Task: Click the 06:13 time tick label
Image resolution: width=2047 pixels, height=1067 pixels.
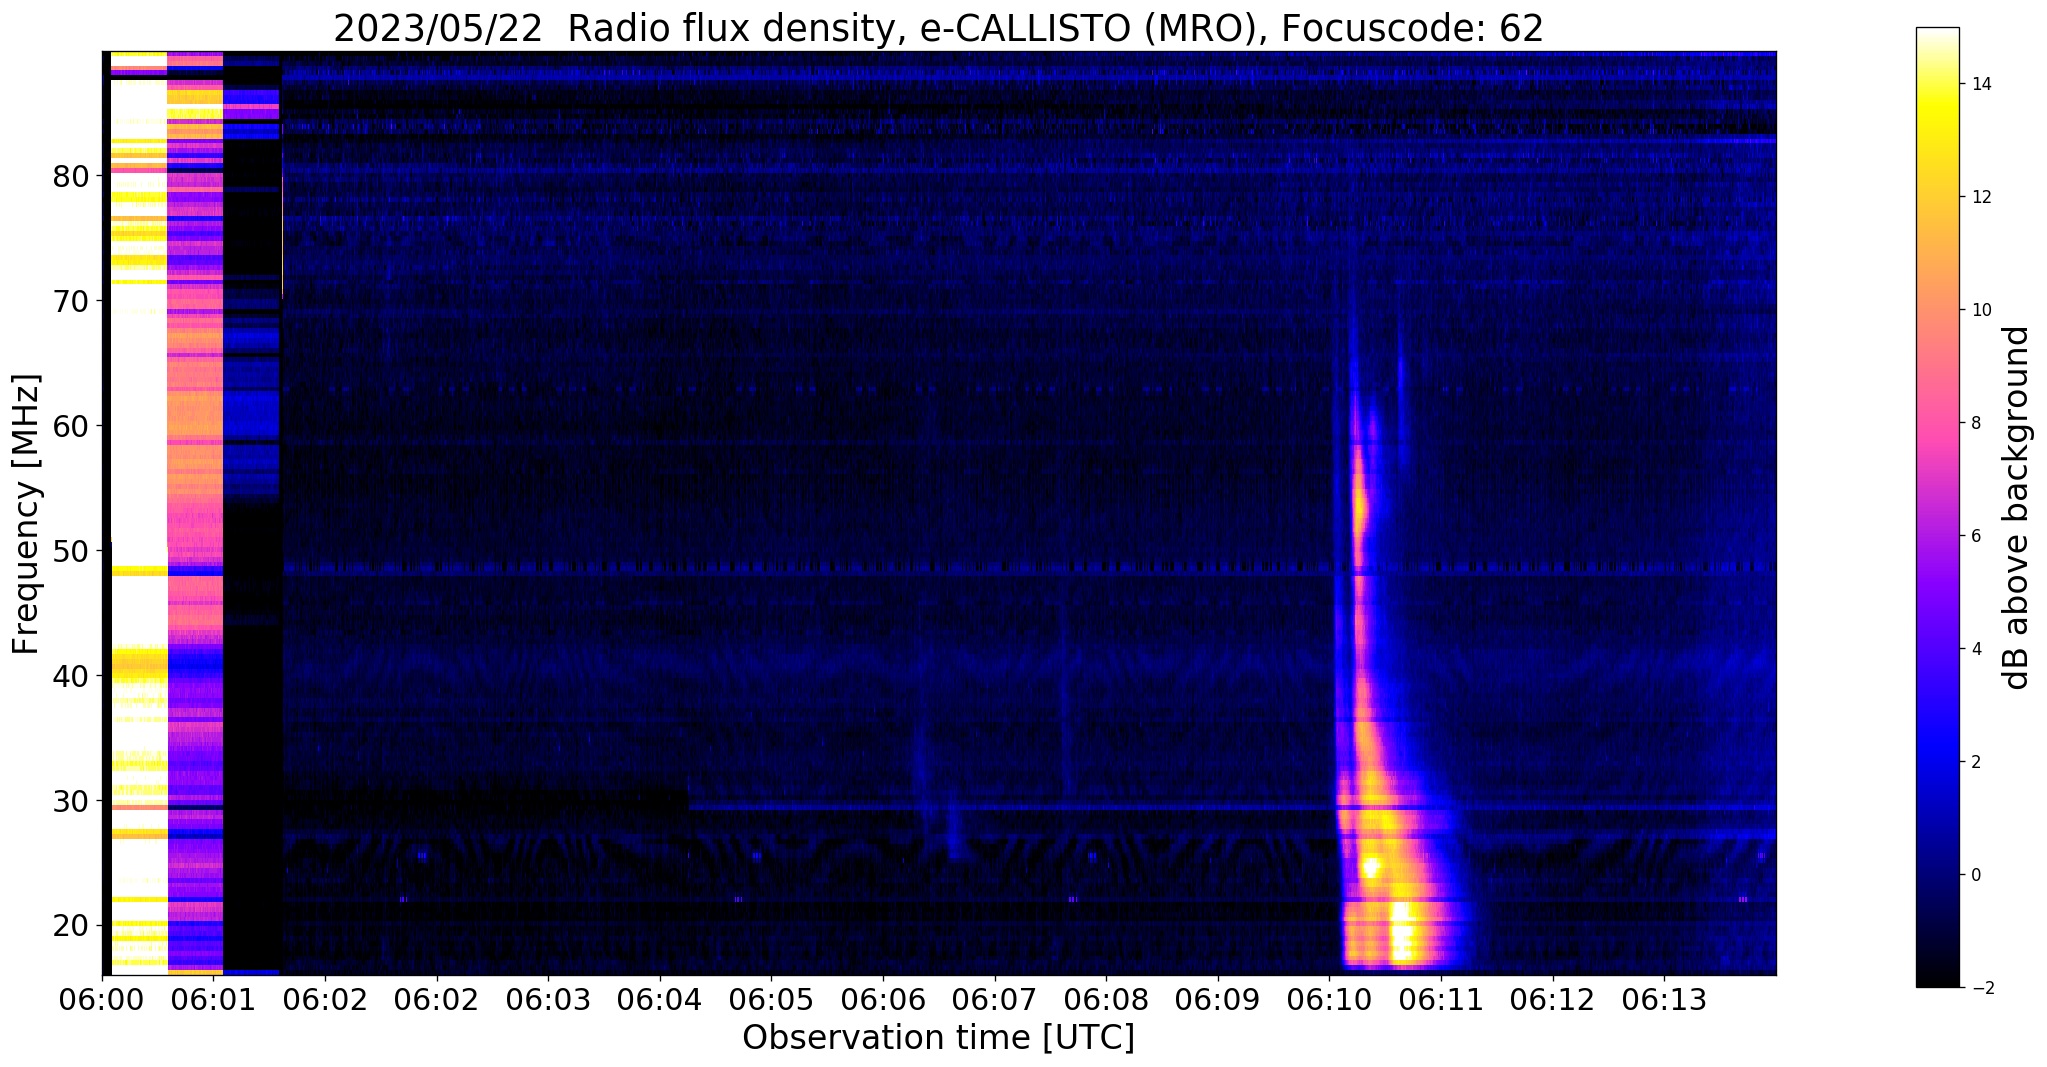Action: 1664,999
